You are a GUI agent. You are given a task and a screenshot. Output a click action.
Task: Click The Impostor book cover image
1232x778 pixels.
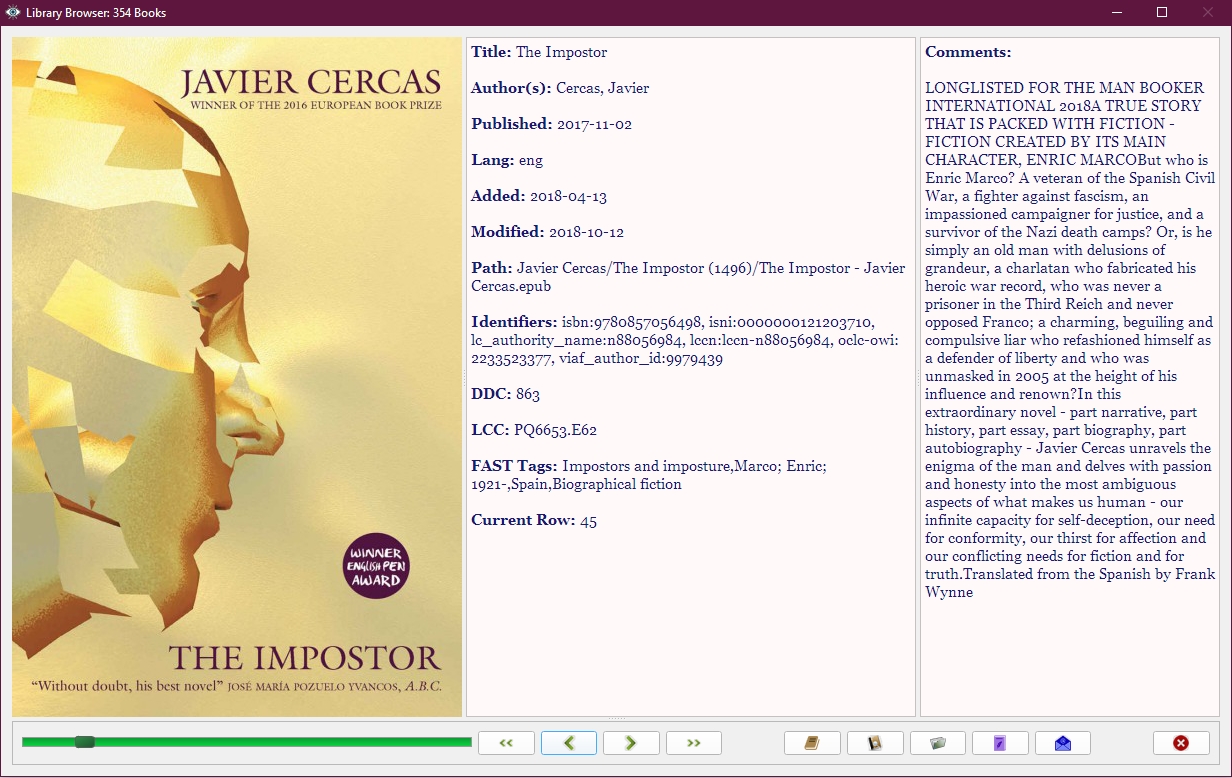click(x=237, y=377)
